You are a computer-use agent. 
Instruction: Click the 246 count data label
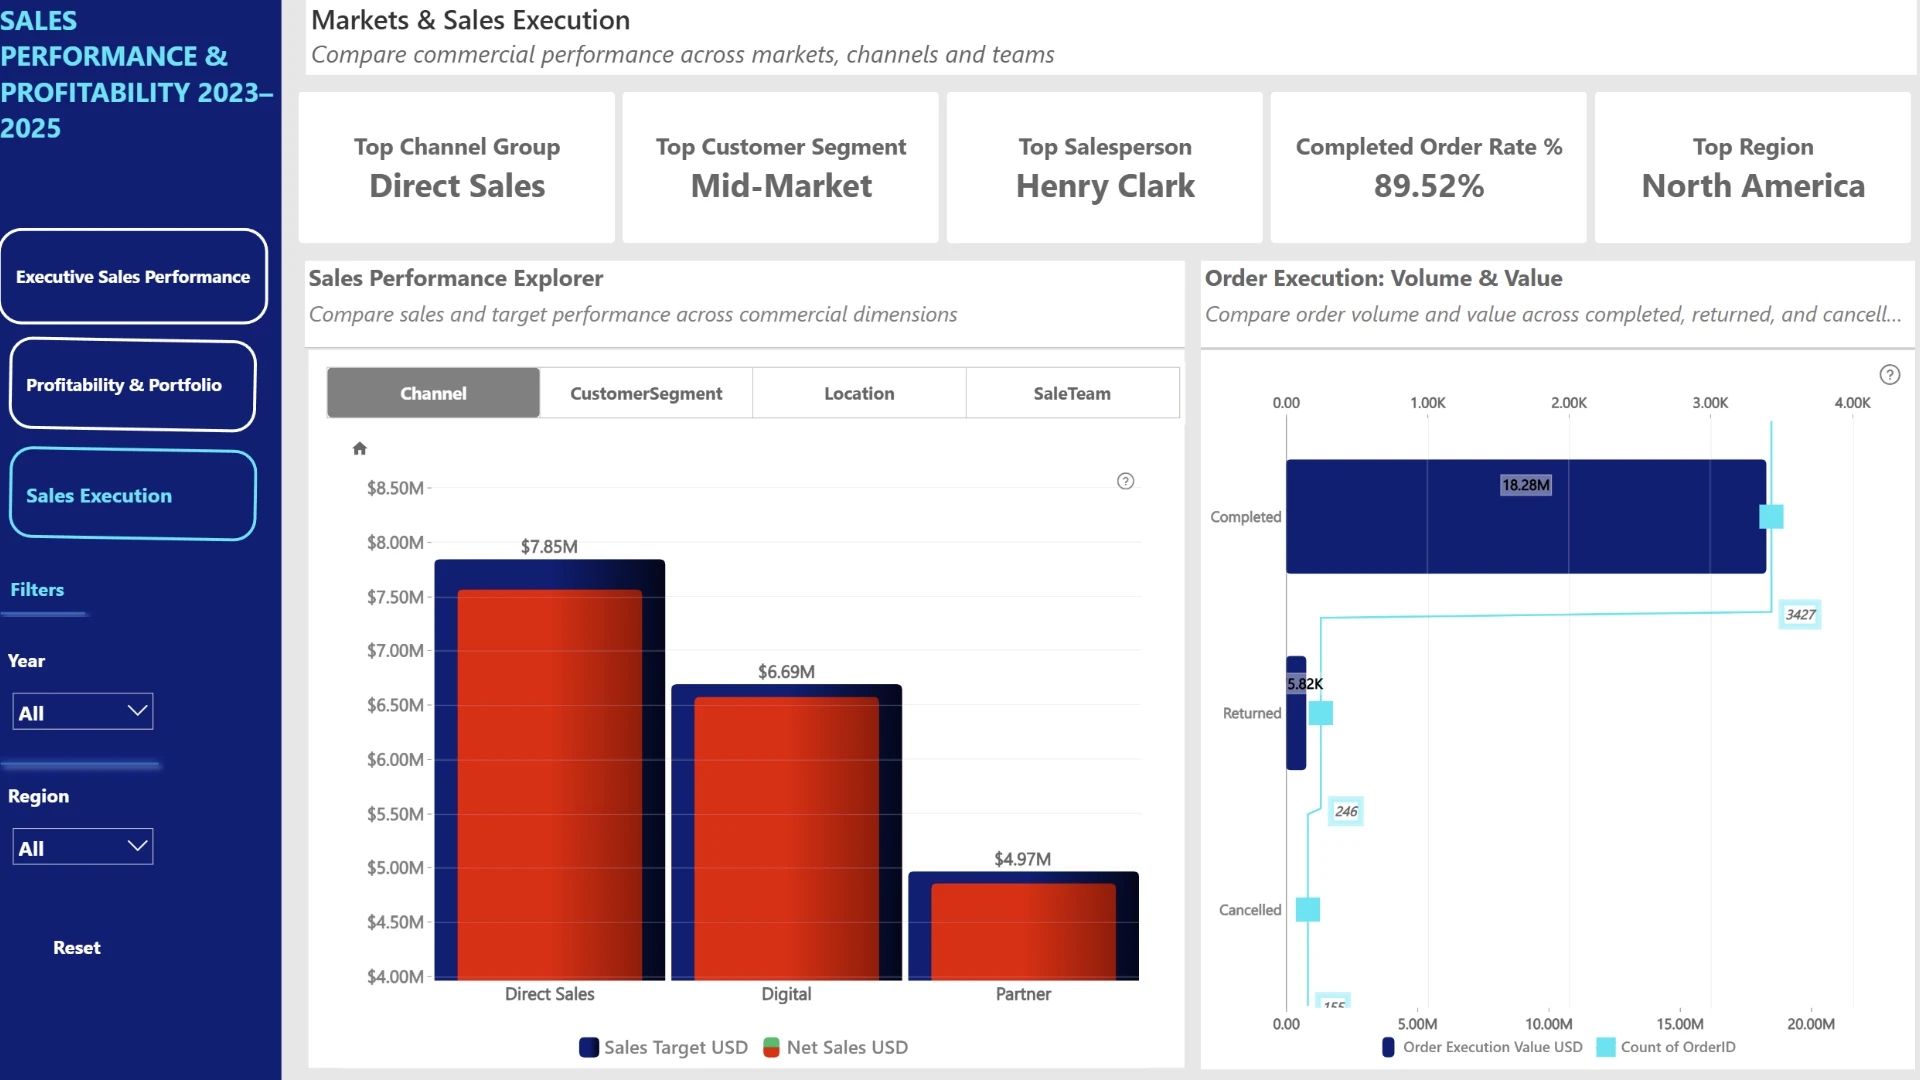1346,811
